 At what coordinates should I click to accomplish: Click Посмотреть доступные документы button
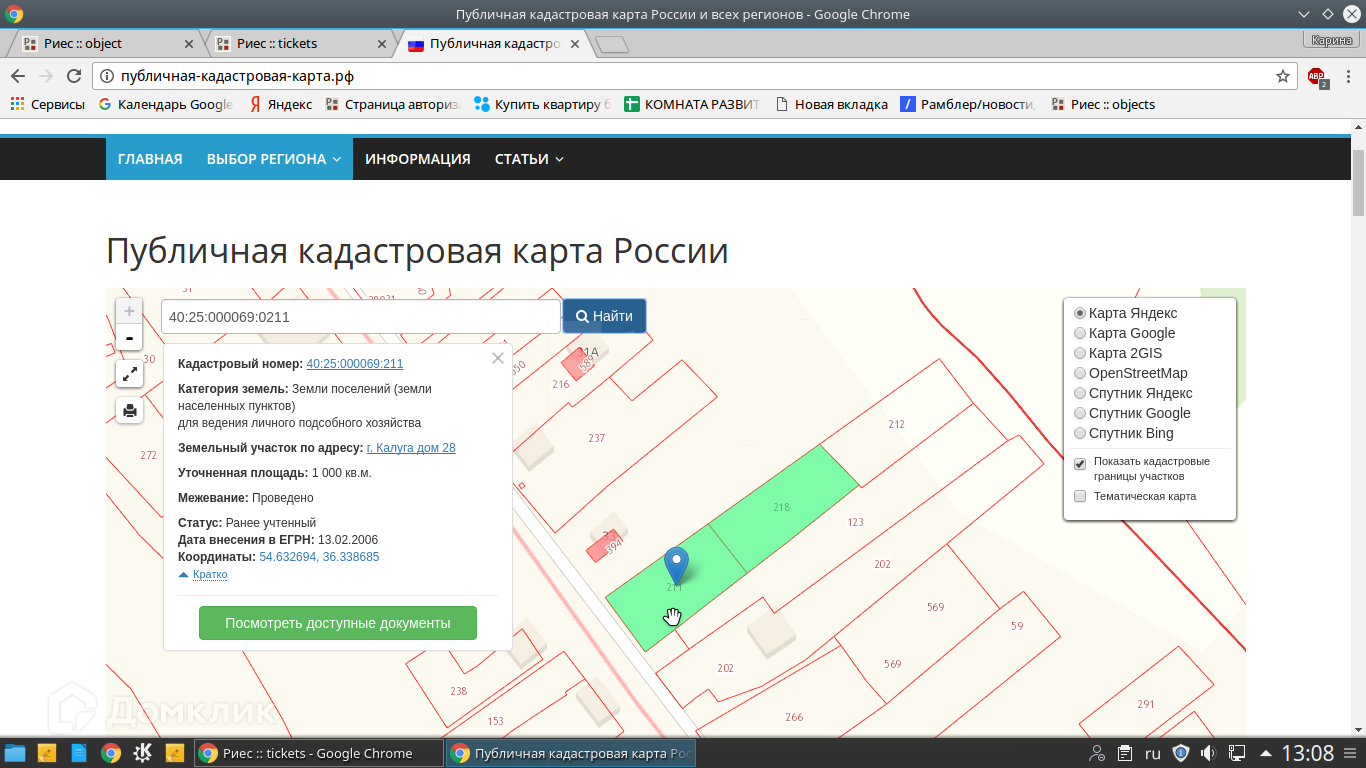point(338,623)
